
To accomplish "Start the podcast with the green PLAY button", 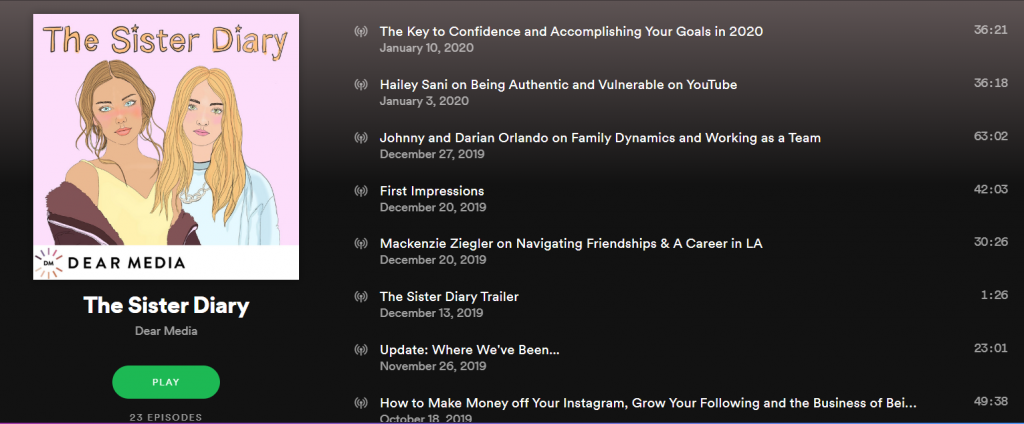I will (x=166, y=382).
